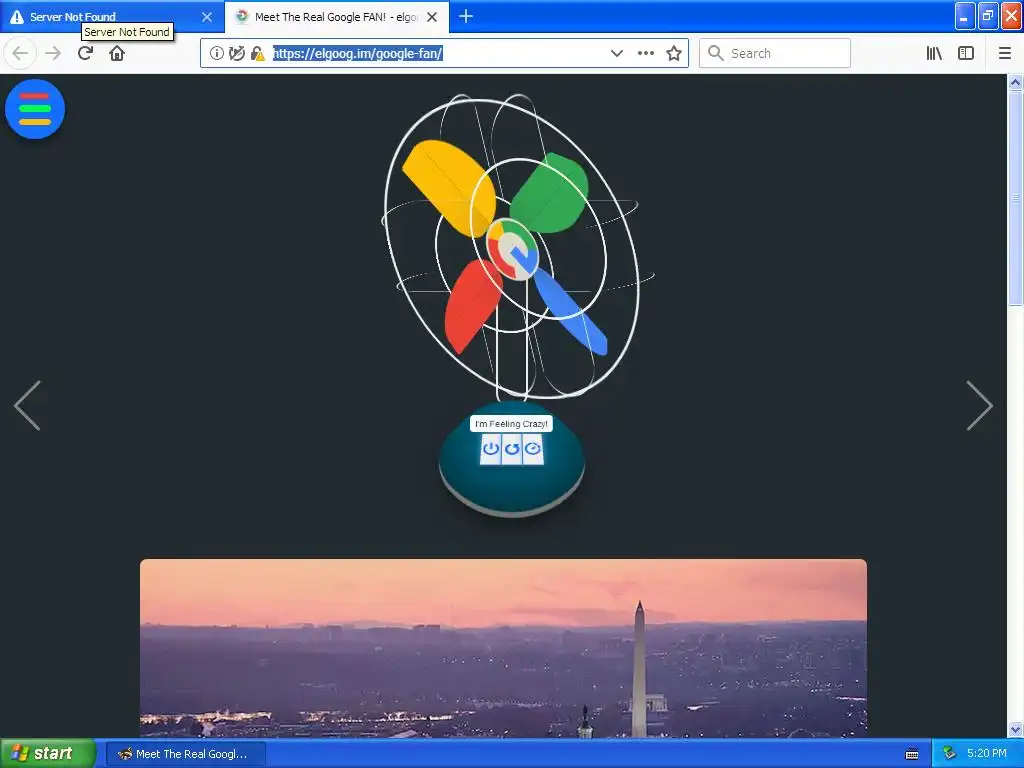Open the on-screen keyboard tray icon
Image resolution: width=1024 pixels, height=768 pixels.
click(x=912, y=754)
